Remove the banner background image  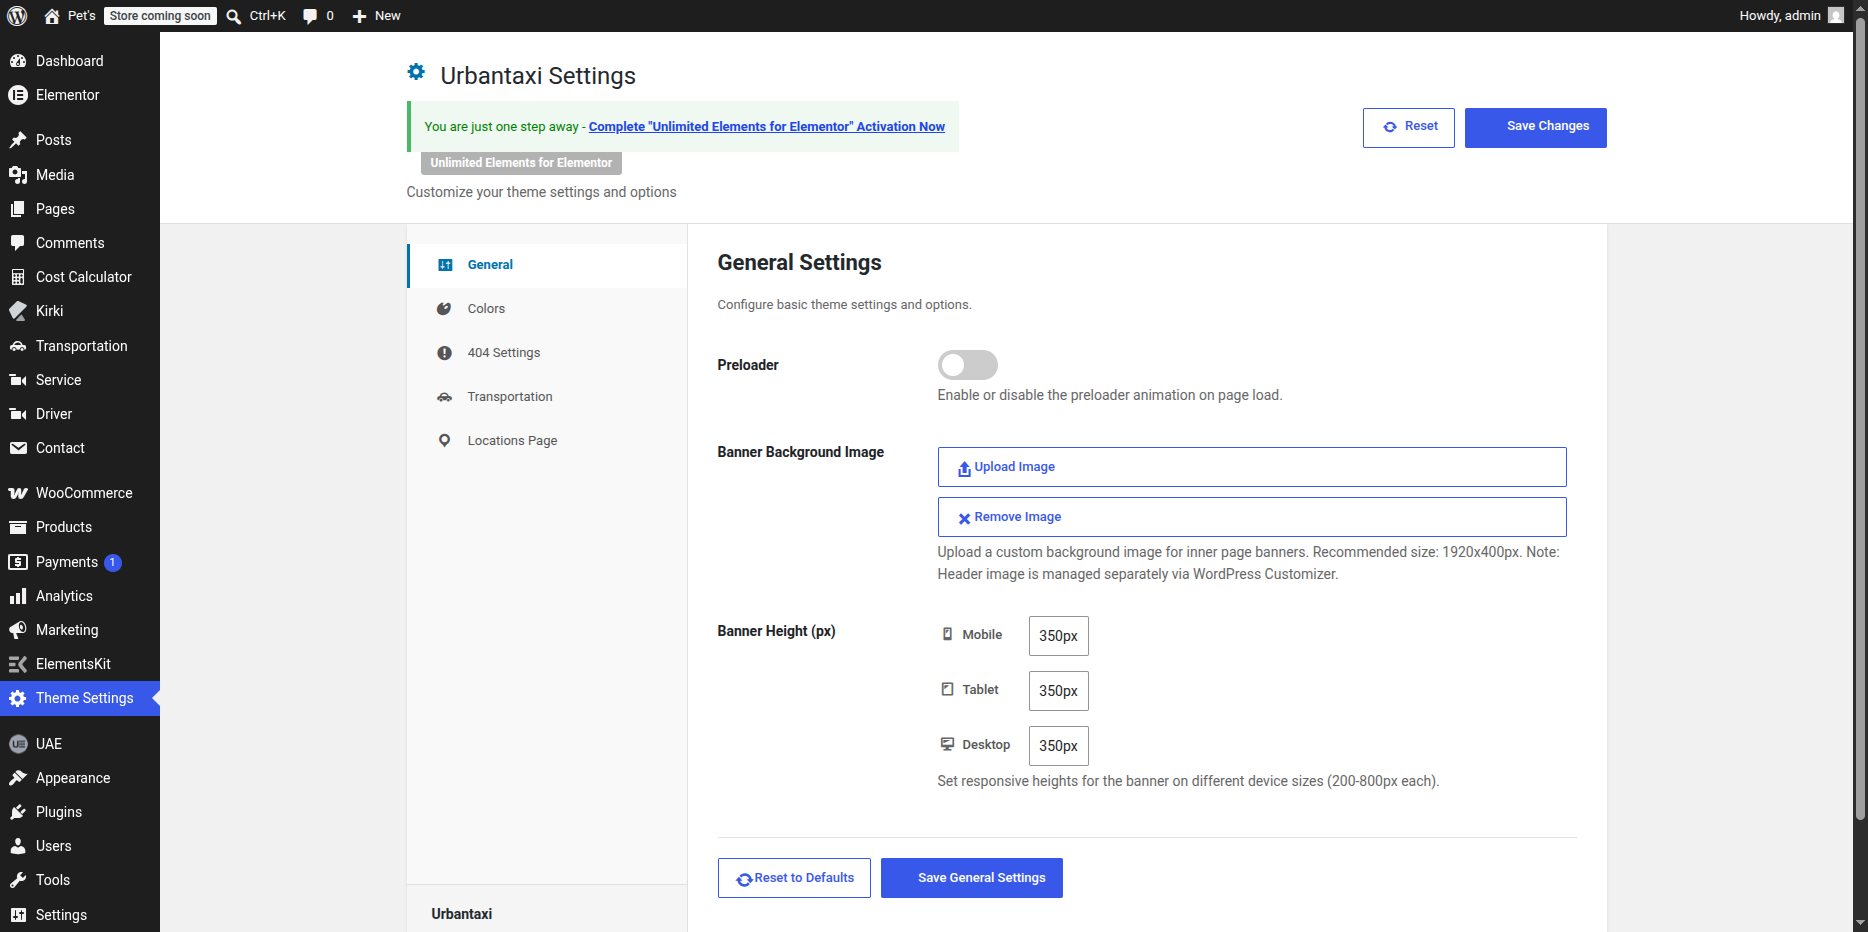[1252, 517]
